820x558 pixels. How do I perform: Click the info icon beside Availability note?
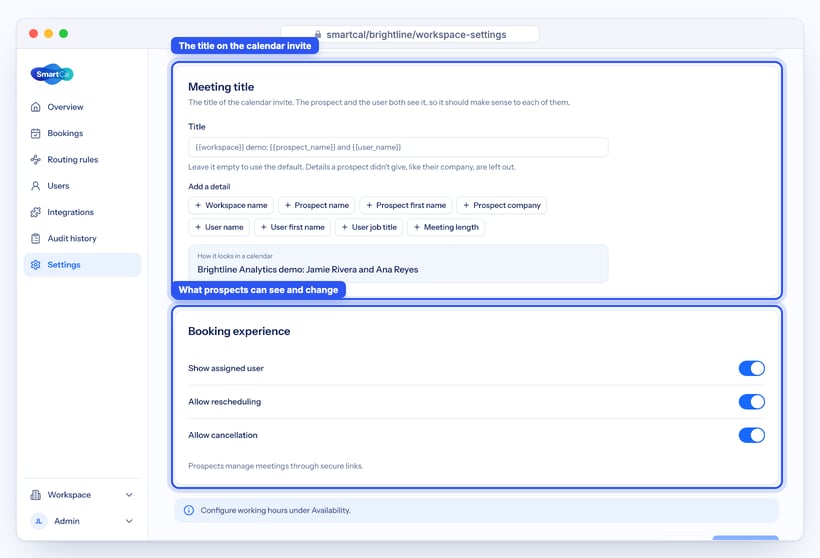pos(189,510)
